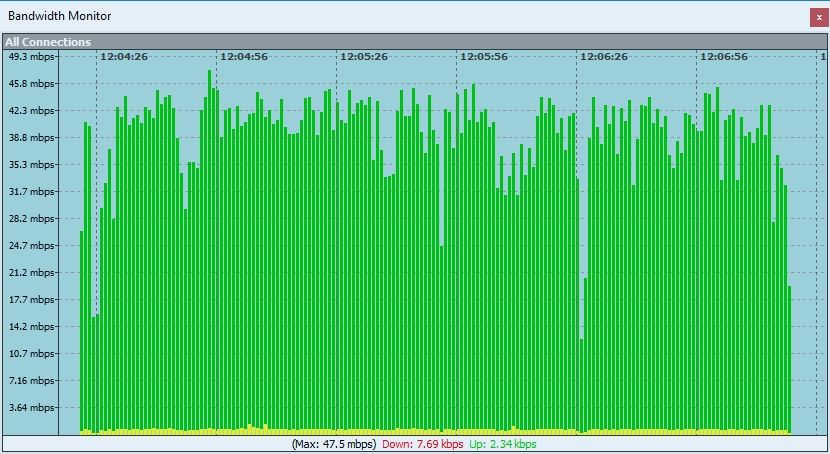830x454 pixels.
Task: Click the green Up: 2.34 kbps readout
Action: point(502,444)
